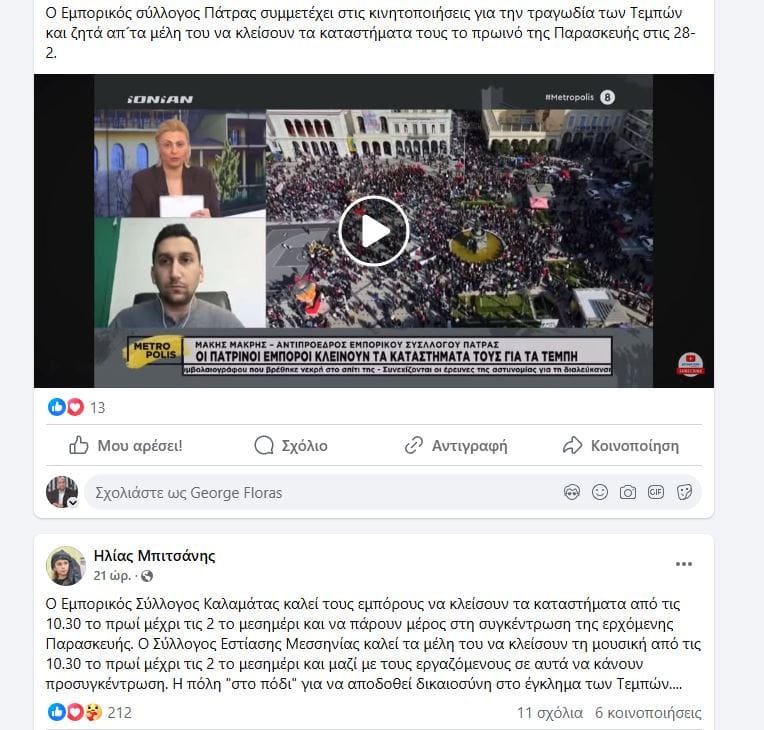The image size is (764, 730).
Task: Switch commenting identity via profile picture arrow
Action: pos(73,502)
